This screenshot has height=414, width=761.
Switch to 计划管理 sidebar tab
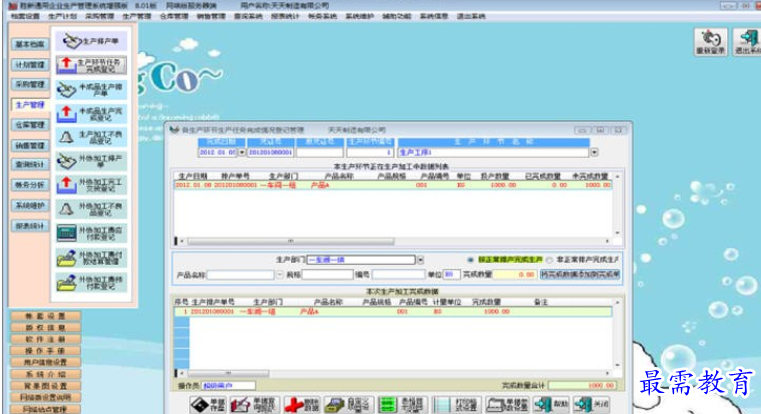click(30, 65)
